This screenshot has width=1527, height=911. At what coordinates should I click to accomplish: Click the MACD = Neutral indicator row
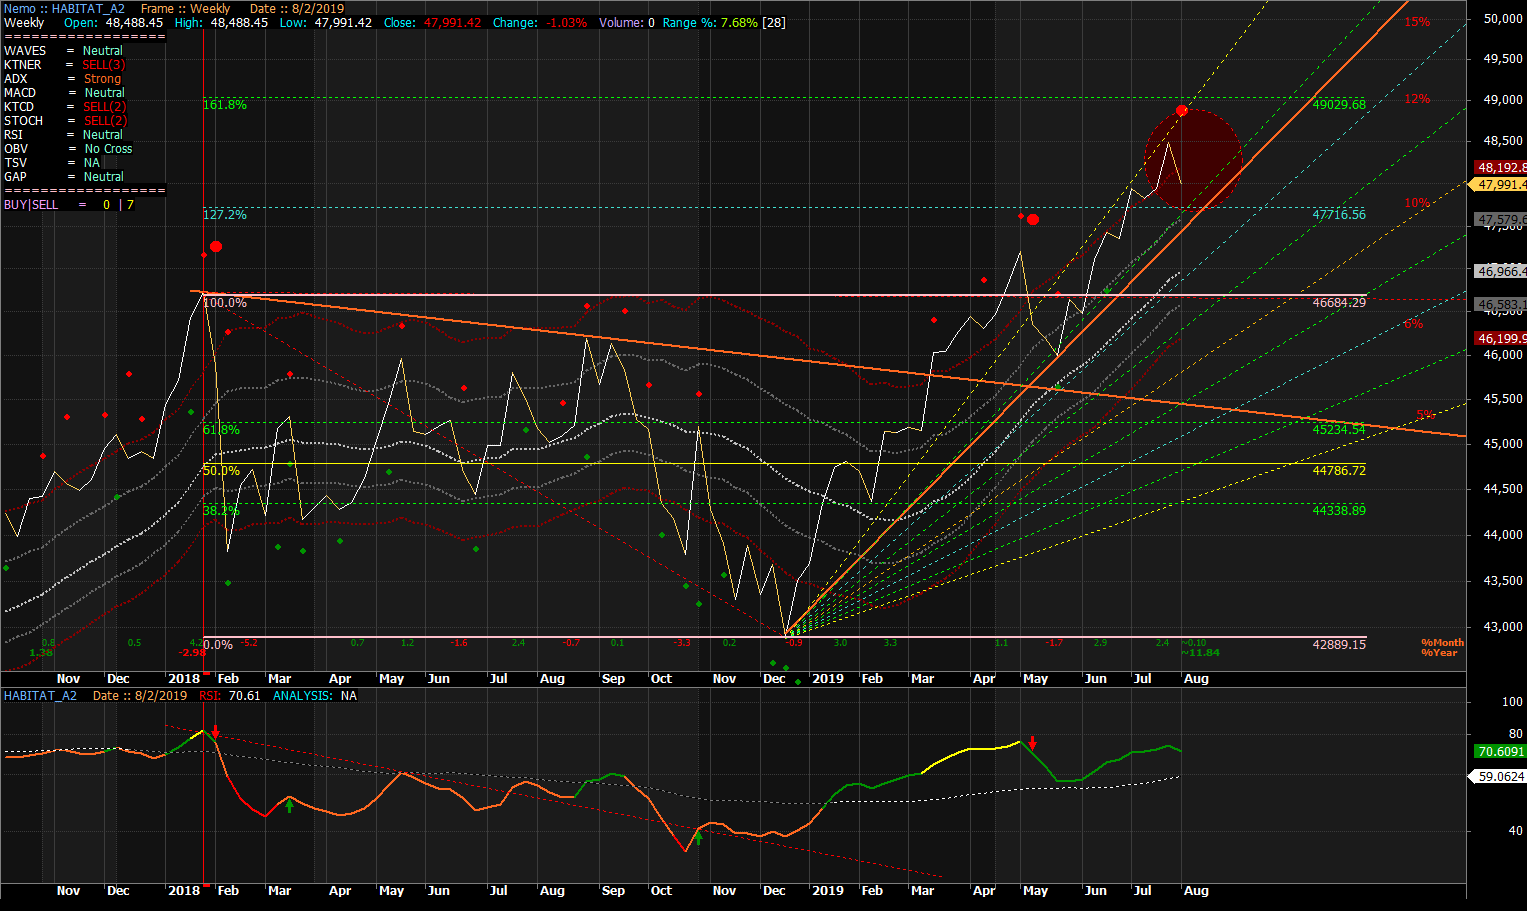point(63,92)
